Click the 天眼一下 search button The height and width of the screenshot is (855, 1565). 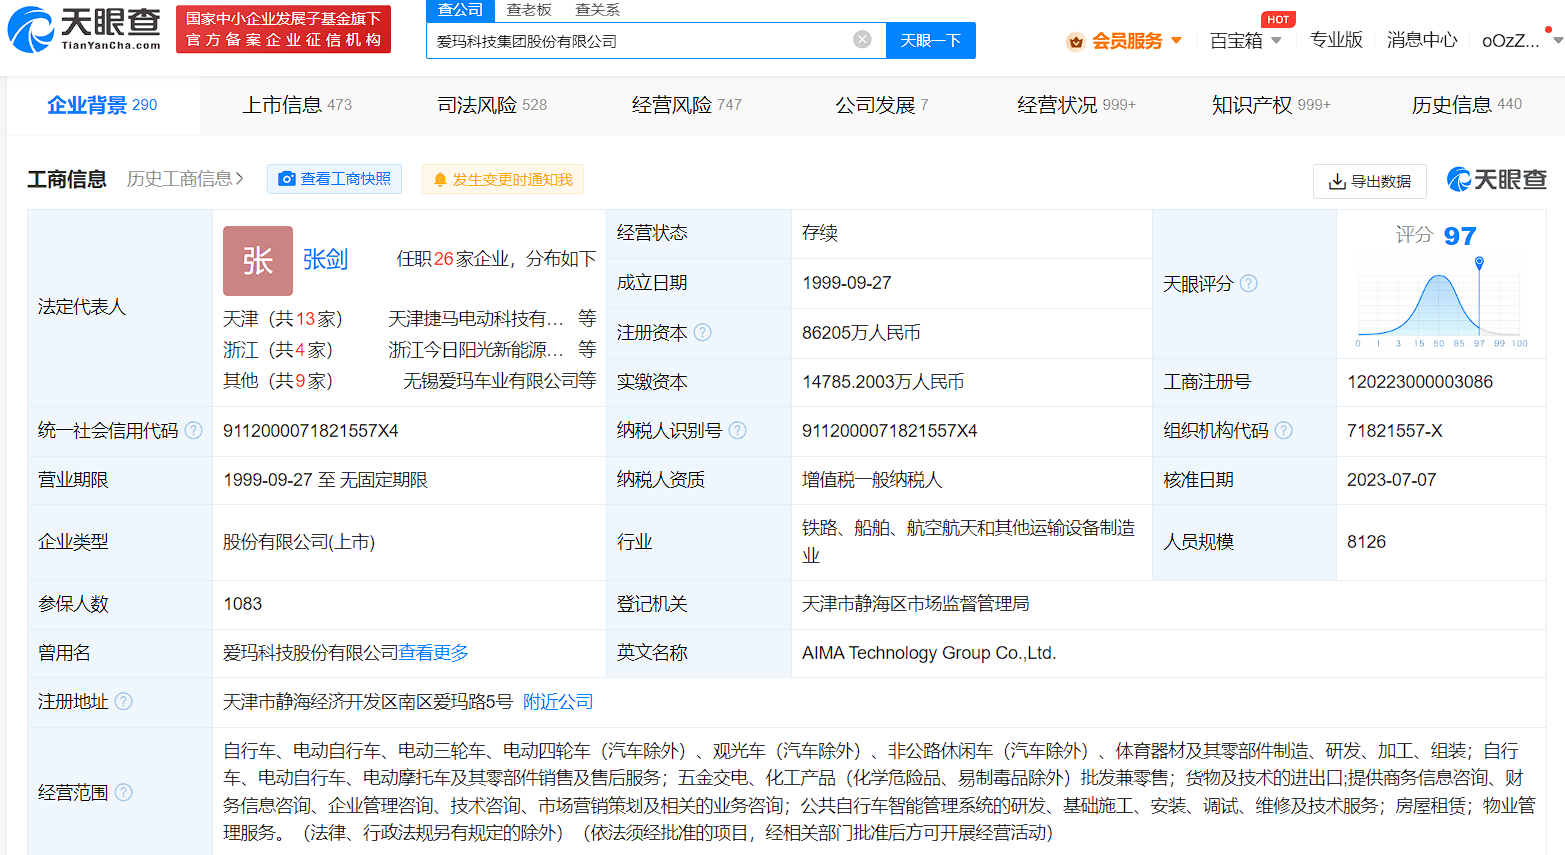tap(930, 41)
